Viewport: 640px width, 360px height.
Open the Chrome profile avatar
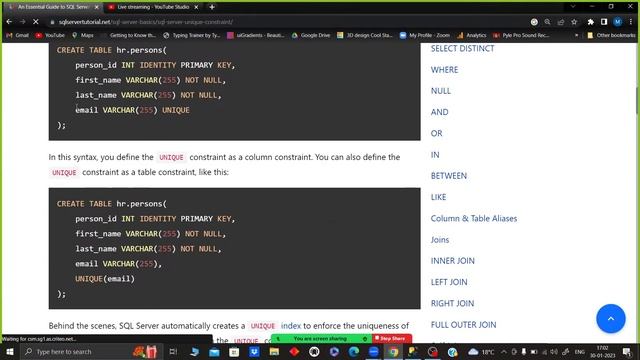pos(618,22)
